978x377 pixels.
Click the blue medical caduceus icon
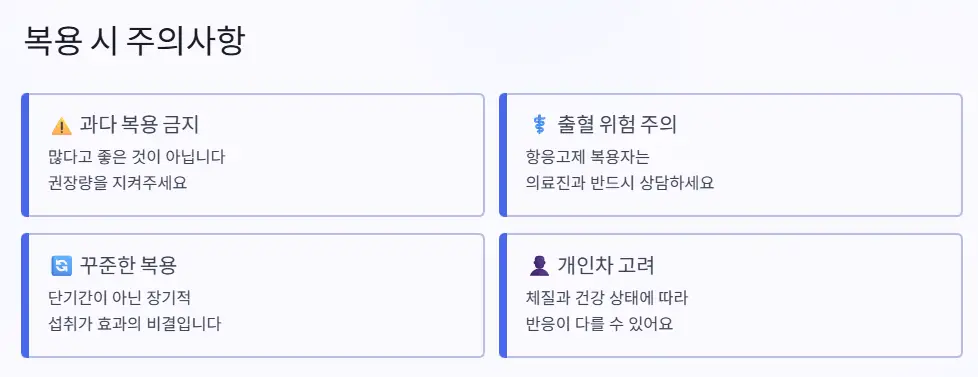[540, 125]
